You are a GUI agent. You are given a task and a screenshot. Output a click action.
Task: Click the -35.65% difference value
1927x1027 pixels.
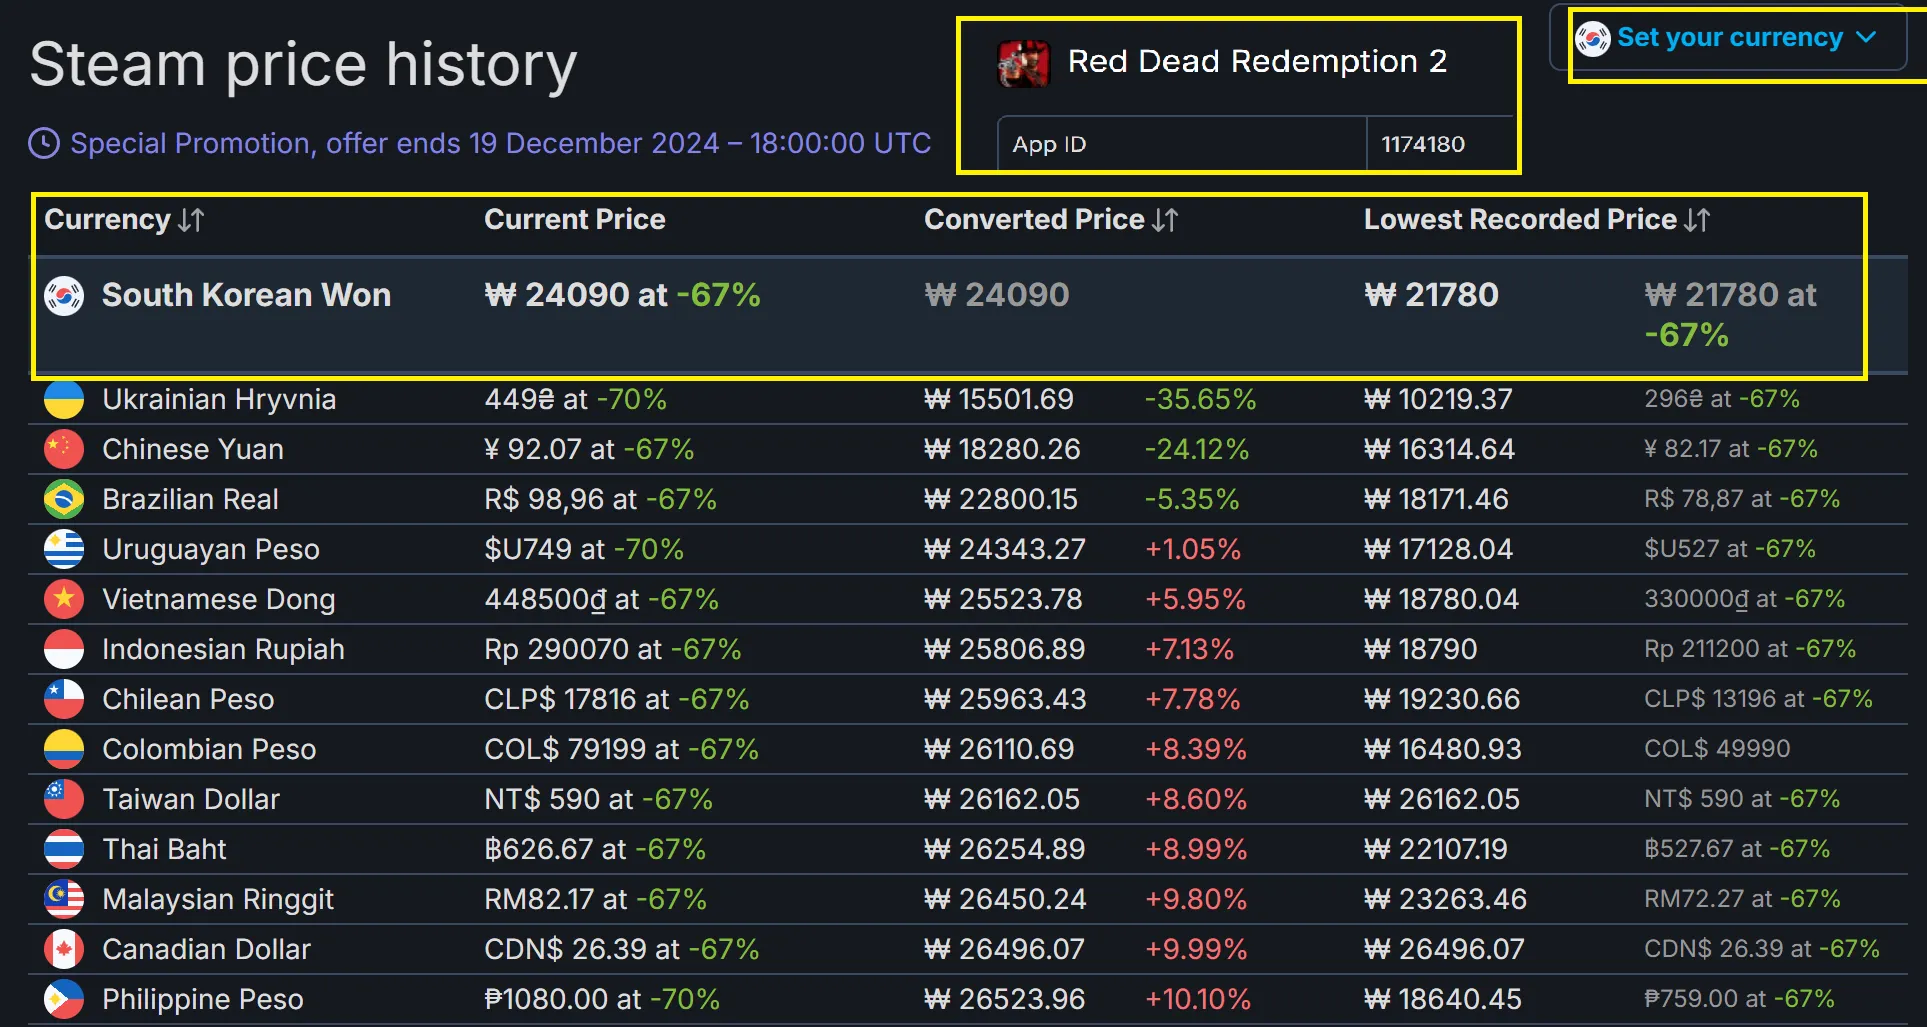click(1200, 399)
